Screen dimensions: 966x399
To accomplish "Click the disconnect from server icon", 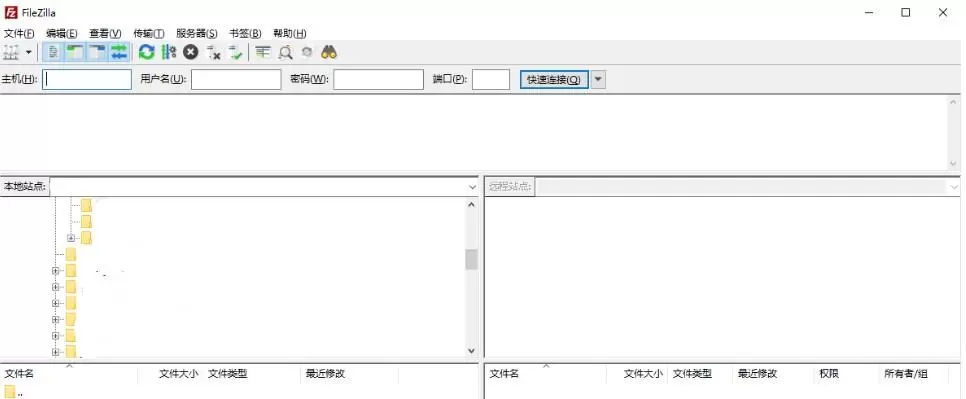I will tap(213, 52).
